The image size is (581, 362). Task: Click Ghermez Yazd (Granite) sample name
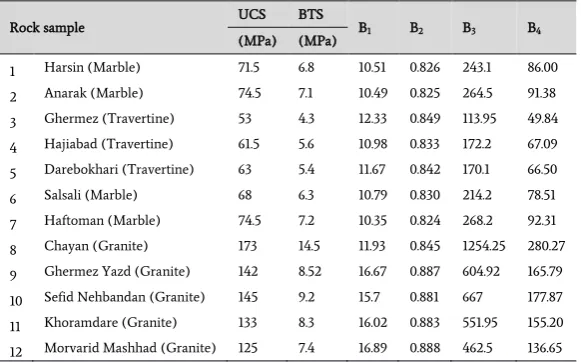coord(117,272)
